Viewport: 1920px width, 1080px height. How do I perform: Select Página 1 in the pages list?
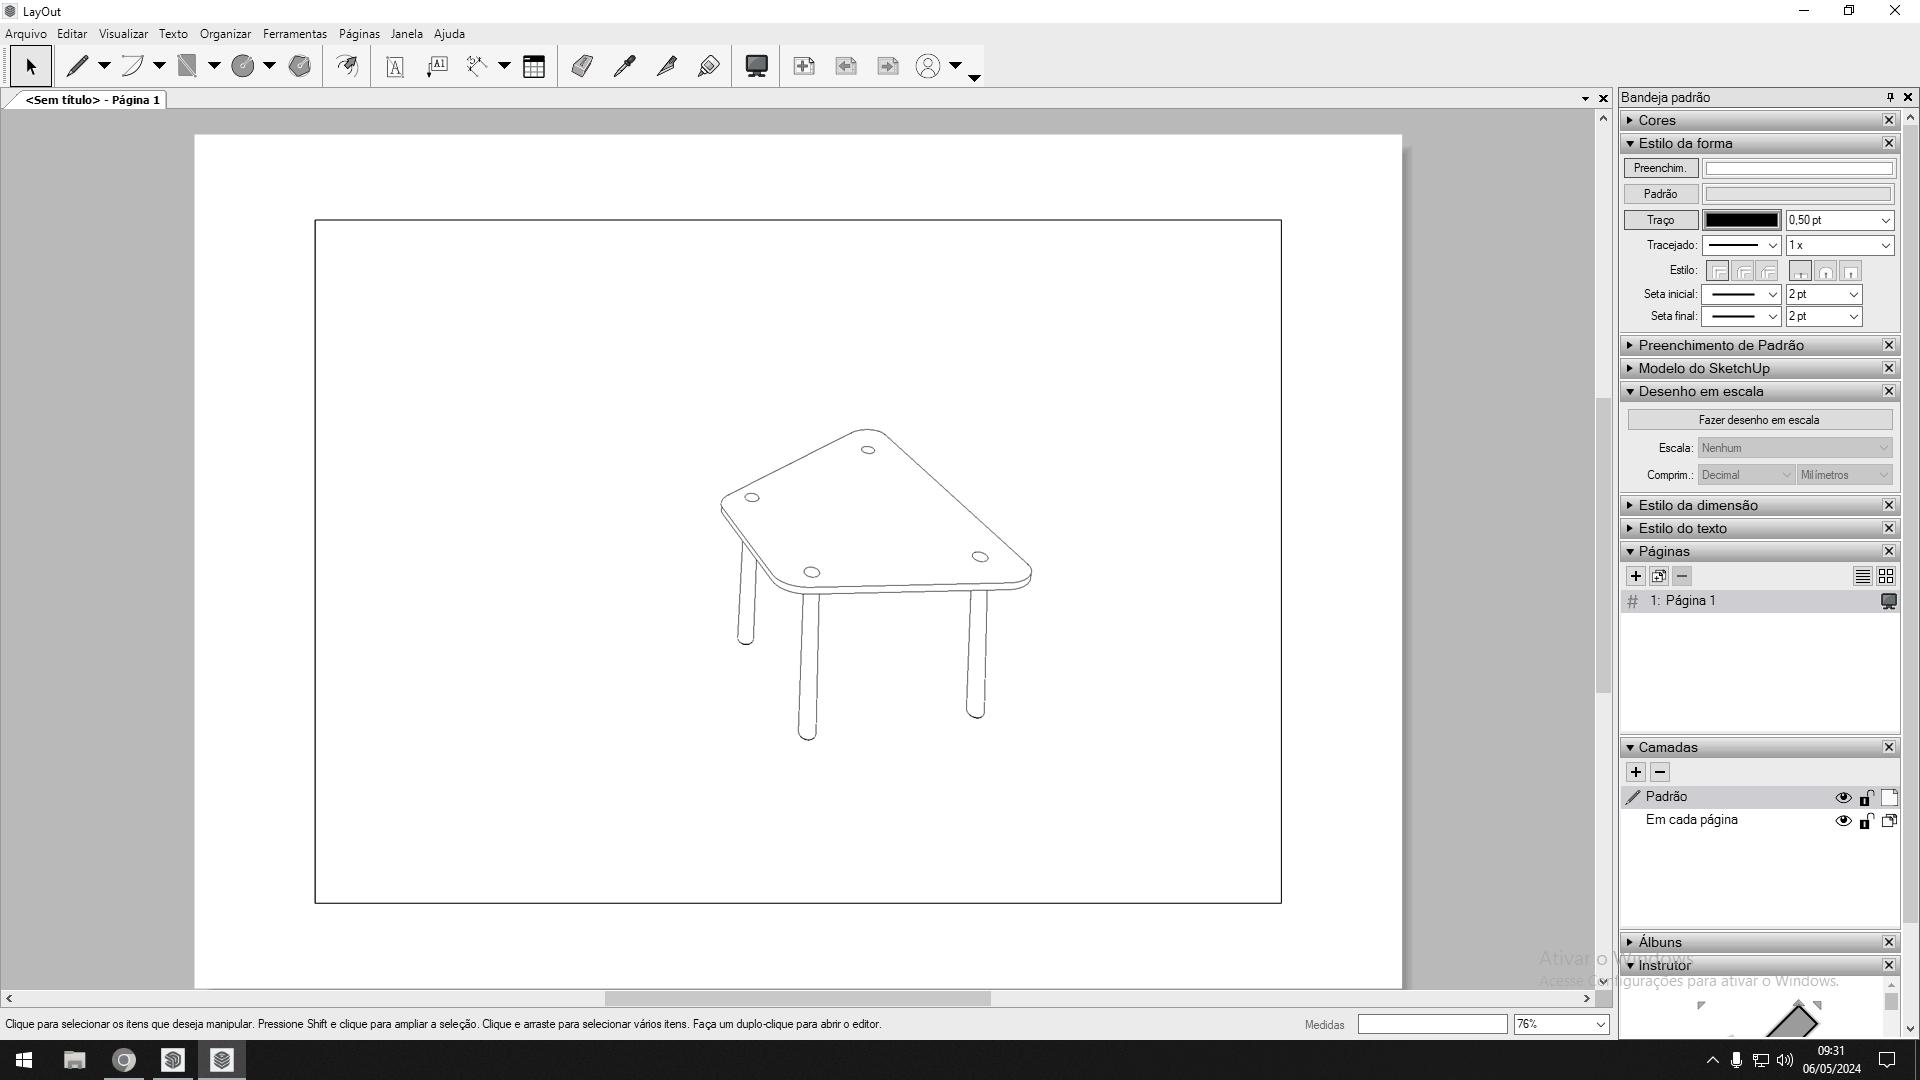pos(1759,601)
